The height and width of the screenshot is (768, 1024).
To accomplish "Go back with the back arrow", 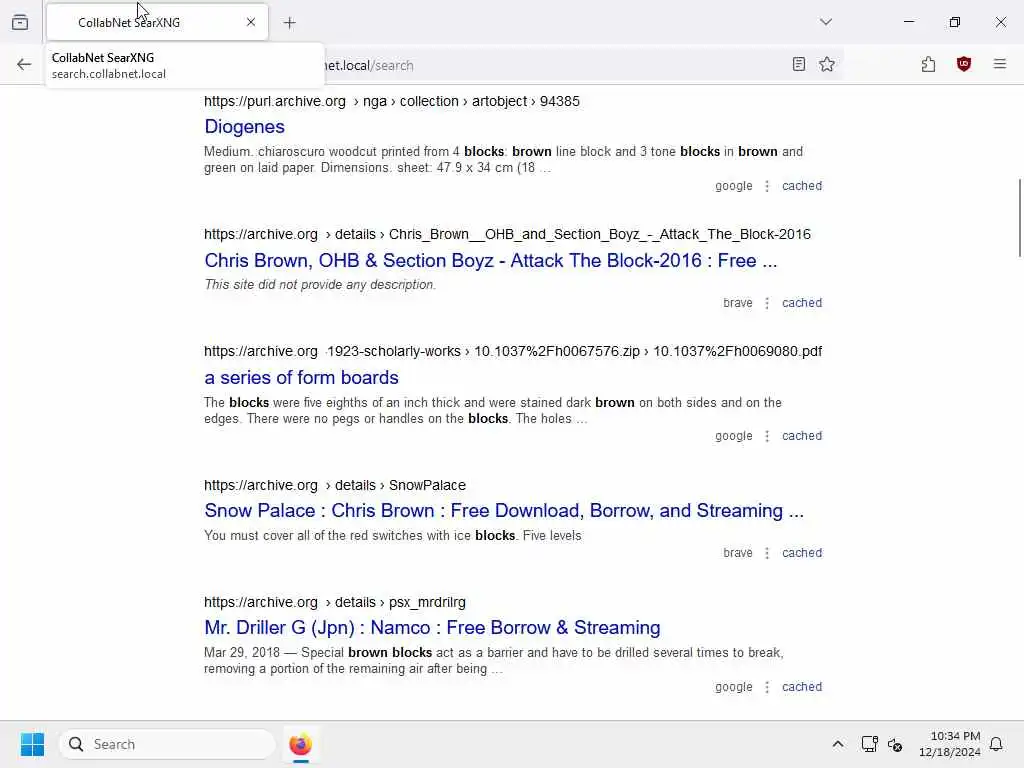I will point(24,65).
